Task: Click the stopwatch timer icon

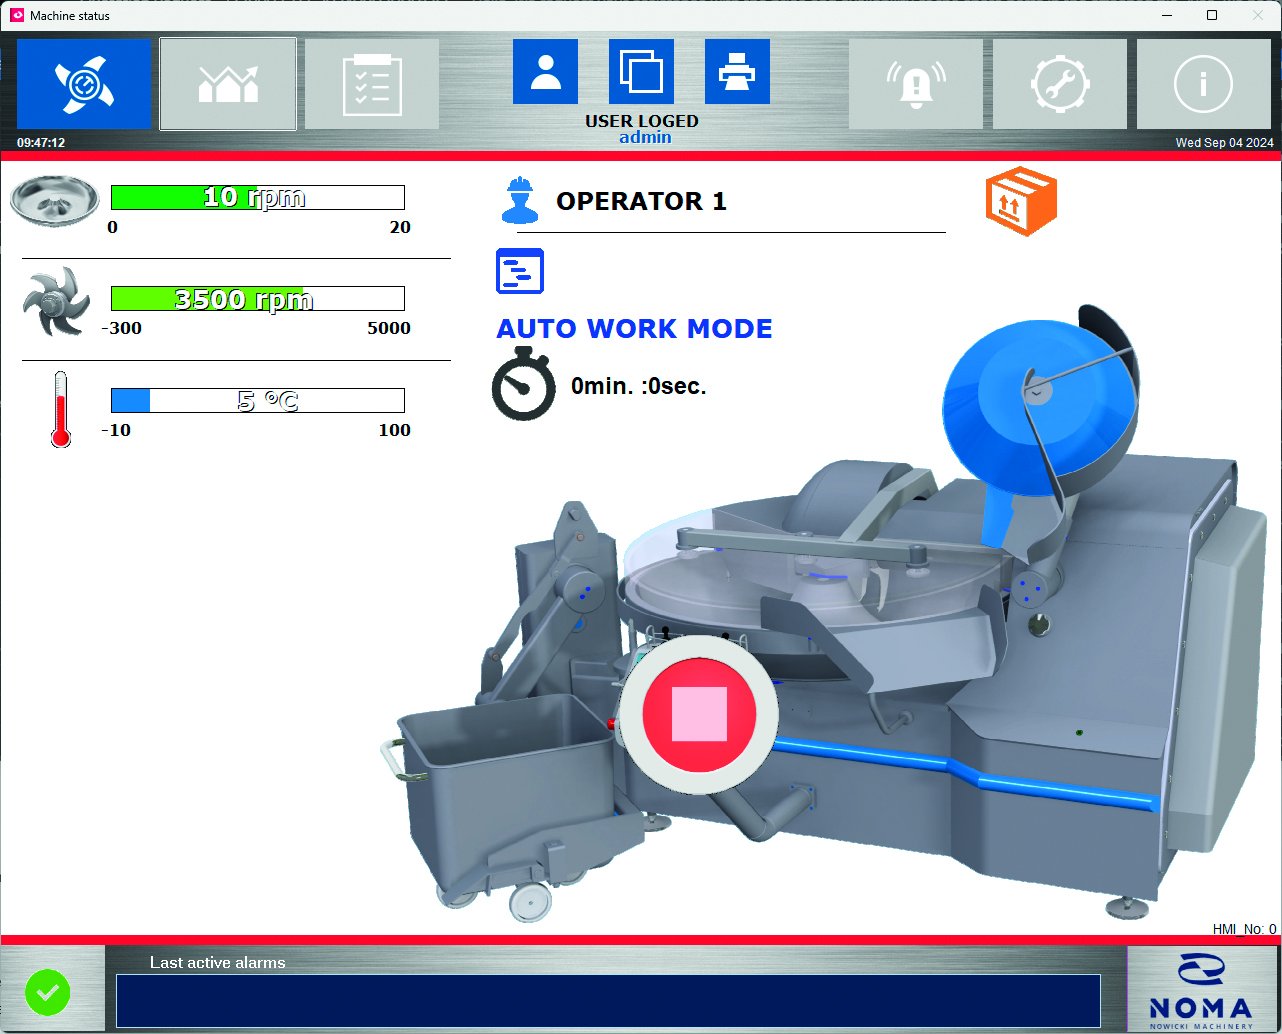Action: [523, 385]
